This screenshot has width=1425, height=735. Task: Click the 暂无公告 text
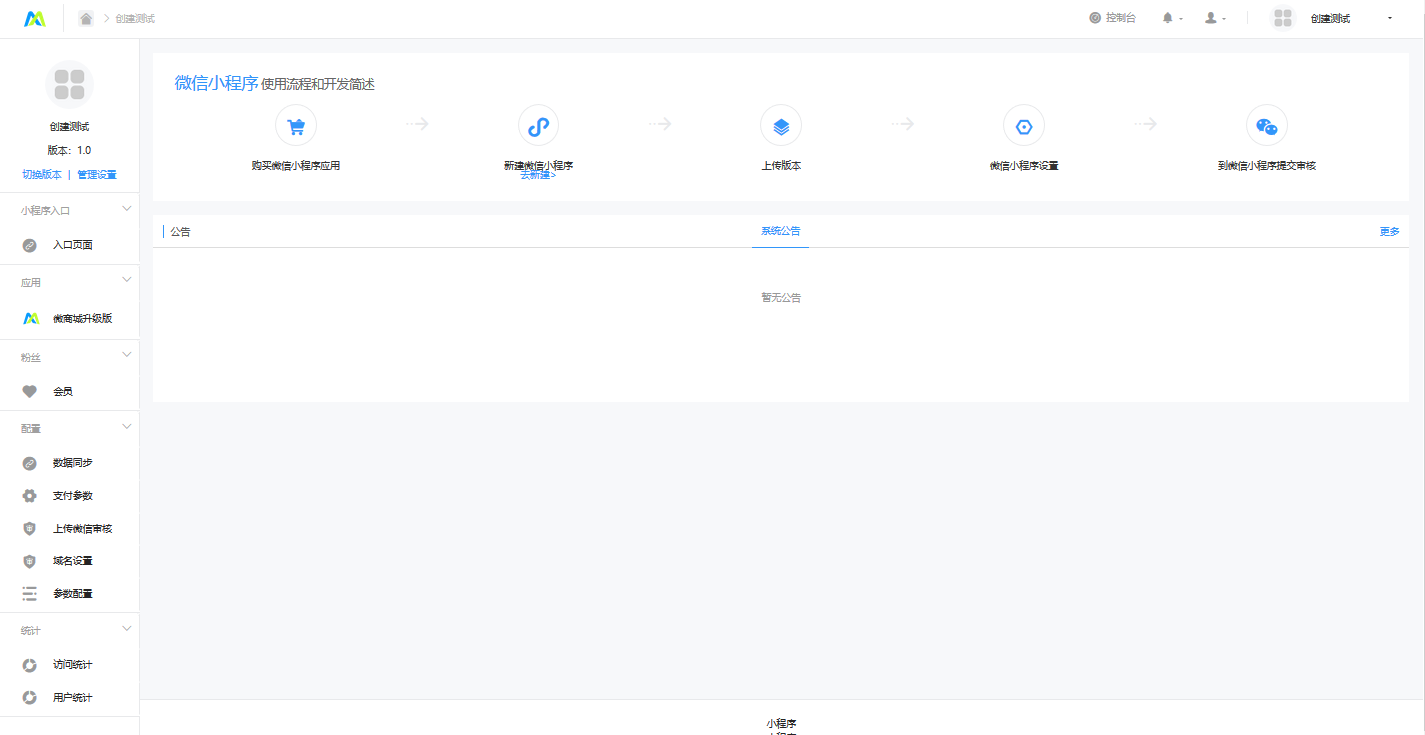click(781, 298)
